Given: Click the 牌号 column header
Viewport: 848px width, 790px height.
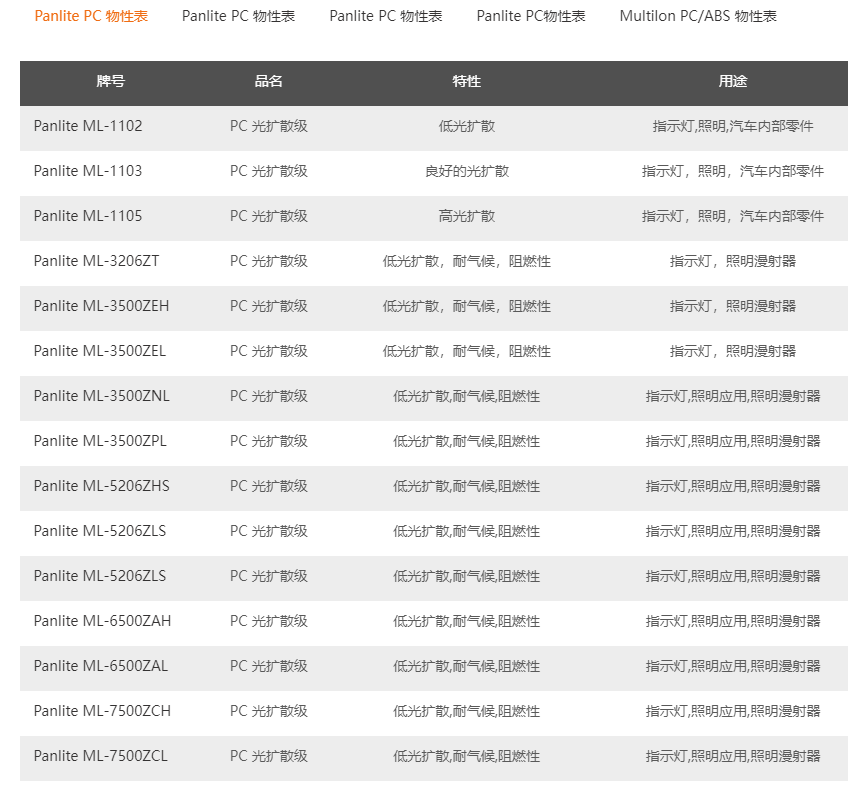Looking at the screenshot, I should (110, 82).
